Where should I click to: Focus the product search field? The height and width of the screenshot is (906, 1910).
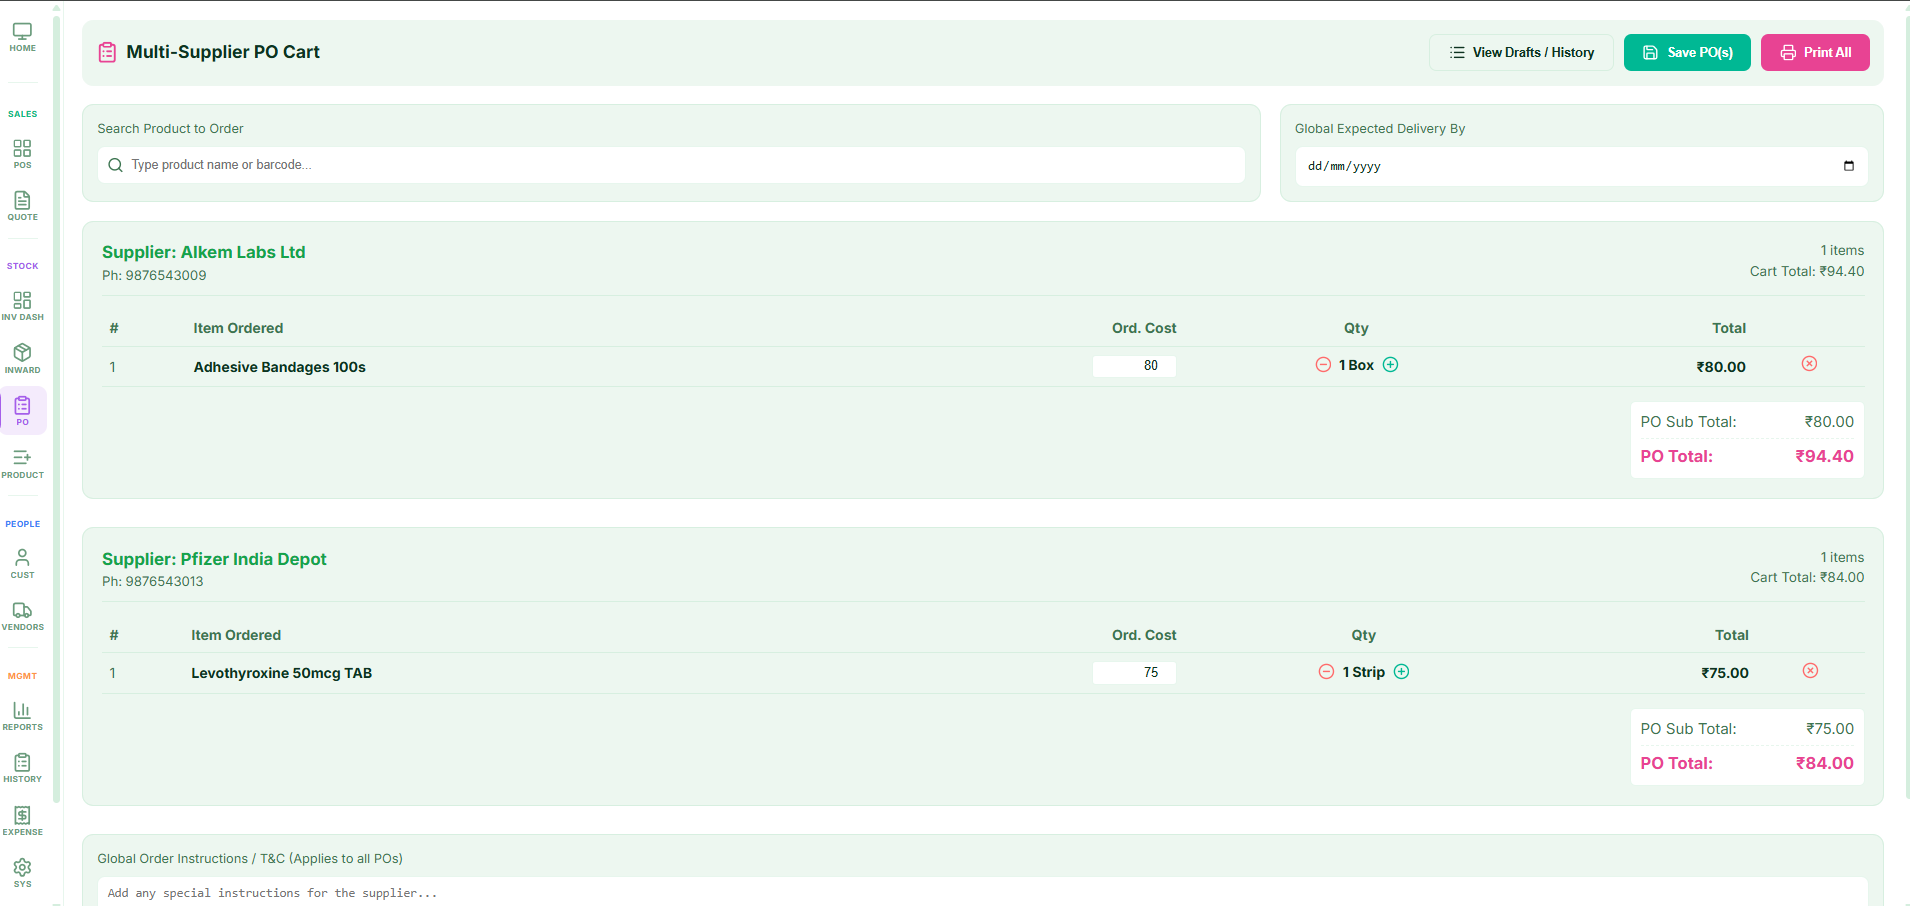coord(671,165)
